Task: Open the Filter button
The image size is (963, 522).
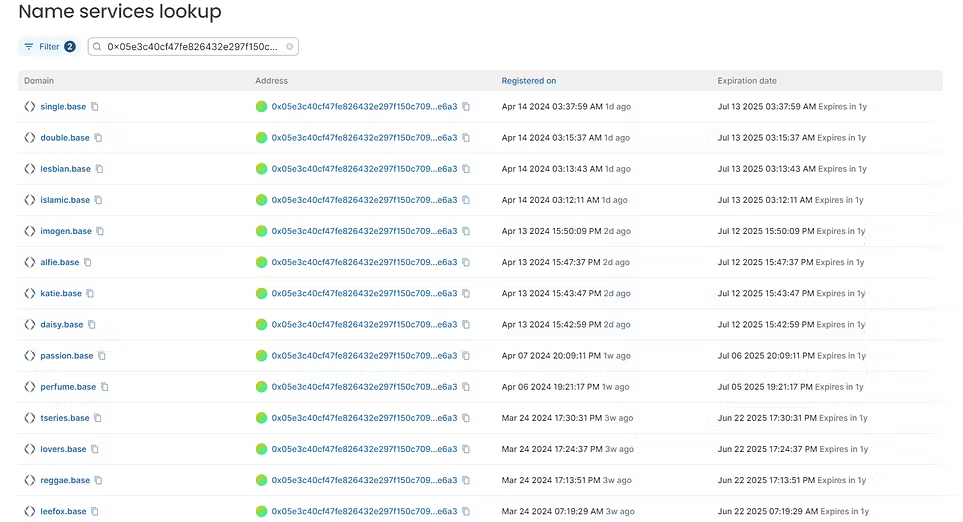Action: point(49,47)
